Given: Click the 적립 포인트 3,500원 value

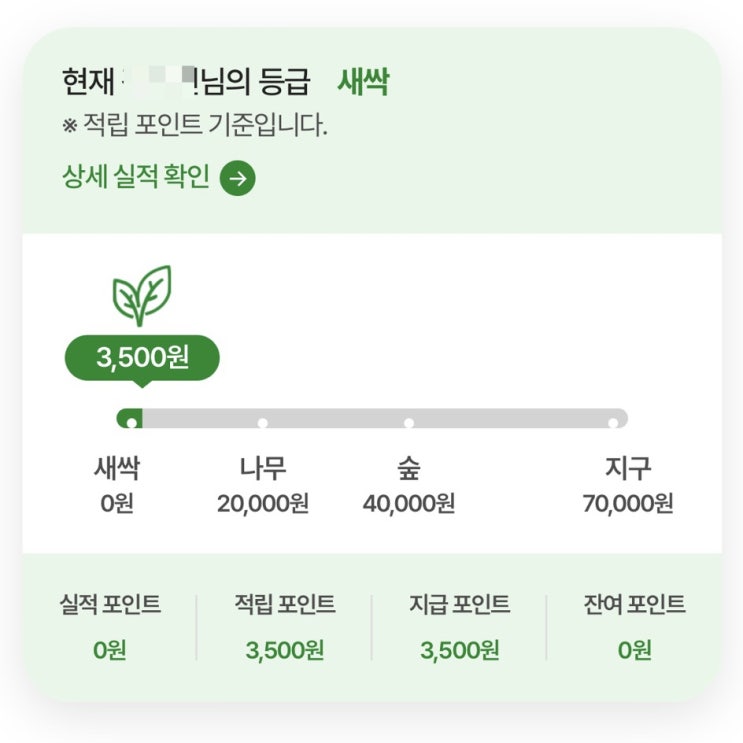Looking at the screenshot, I should point(285,650).
